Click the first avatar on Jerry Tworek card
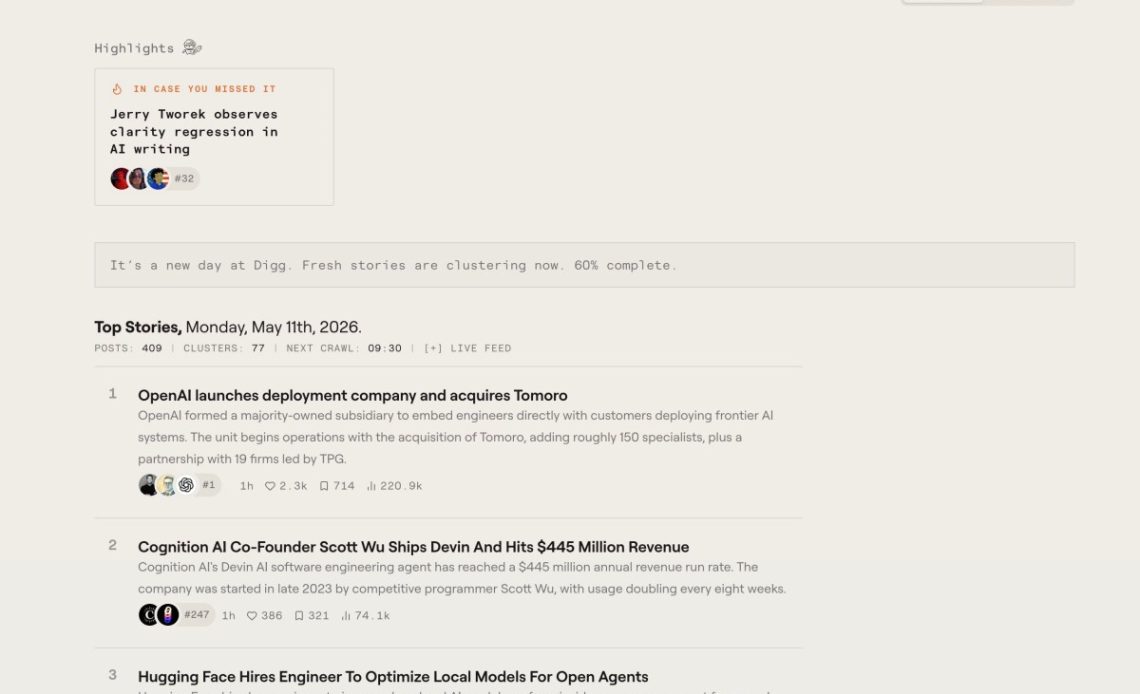Screen dimensions: 1140x694 pos(120,178)
